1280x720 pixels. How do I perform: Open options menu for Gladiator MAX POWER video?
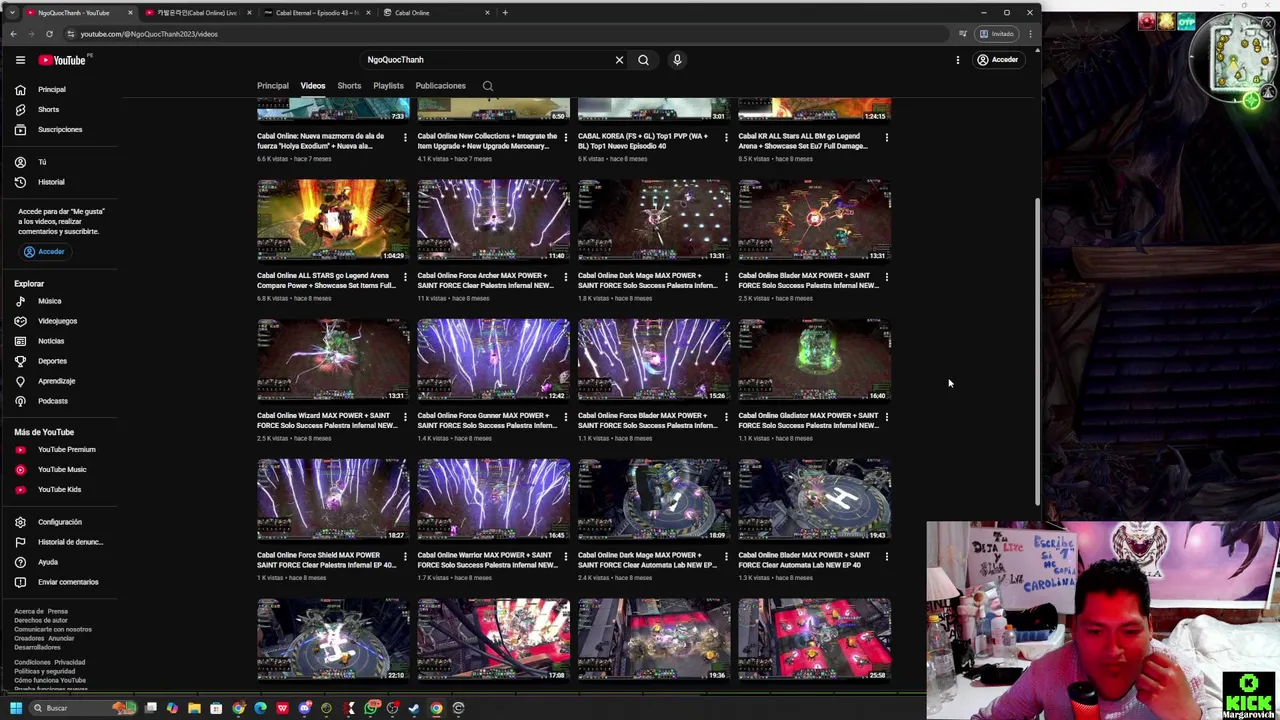click(887, 417)
